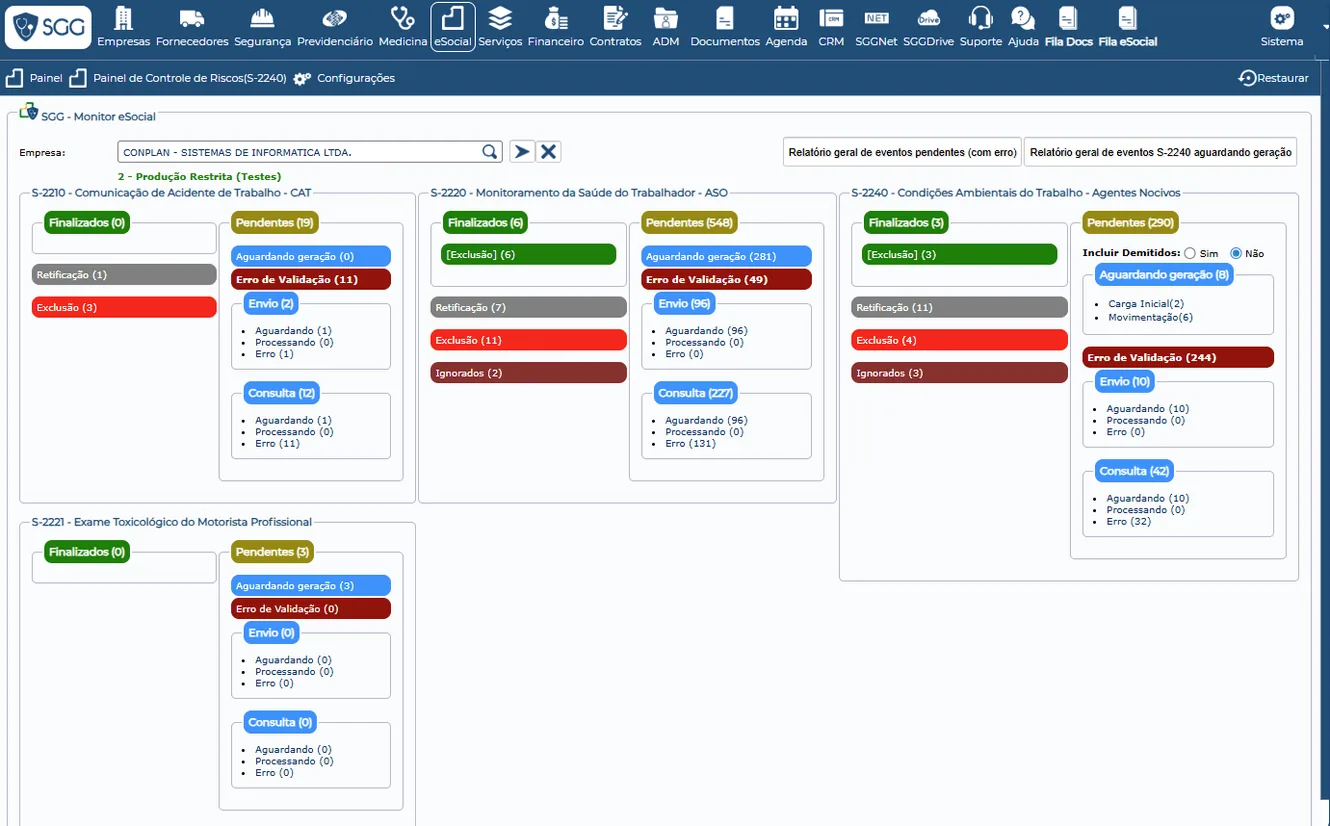Open S-2240 Aguardando geração (8)
The image size is (1330, 826).
(x=1164, y=274)
